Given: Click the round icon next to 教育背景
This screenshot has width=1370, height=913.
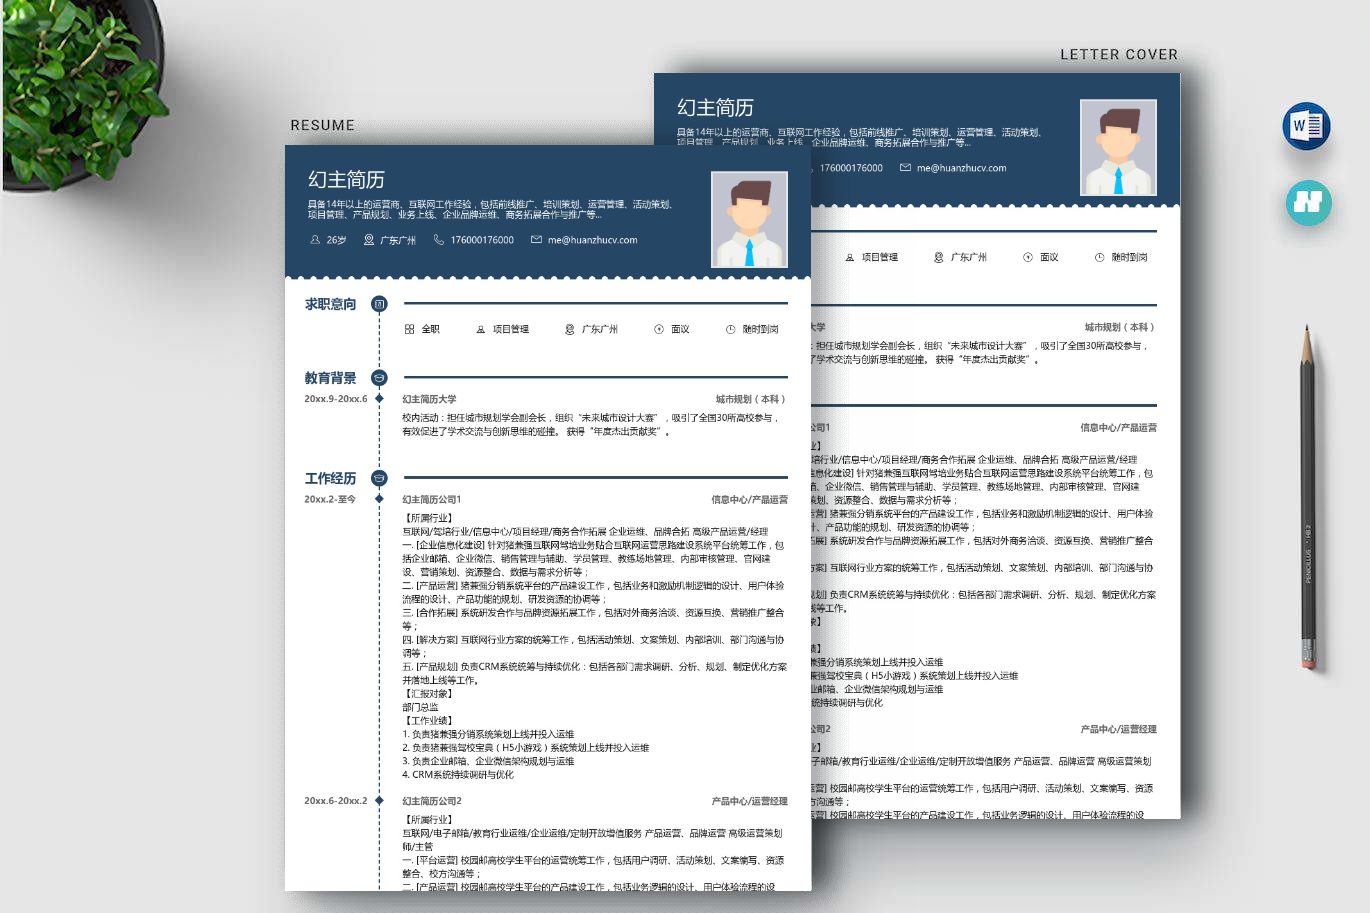Looking at the screenshot, I should click(x=379, y=378).
